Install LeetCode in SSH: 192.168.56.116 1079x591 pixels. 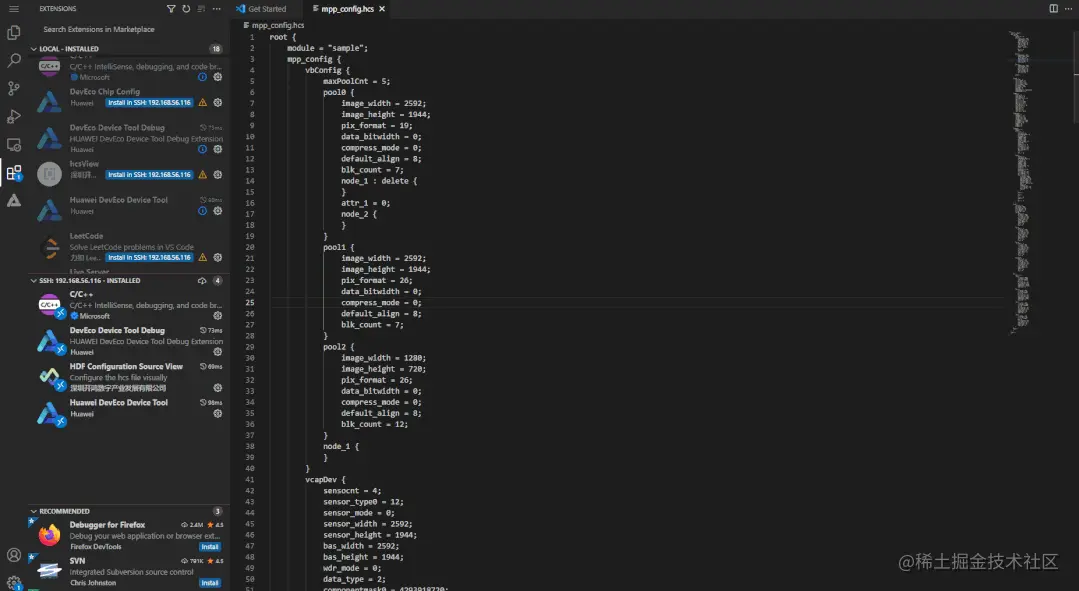(149, 257)
